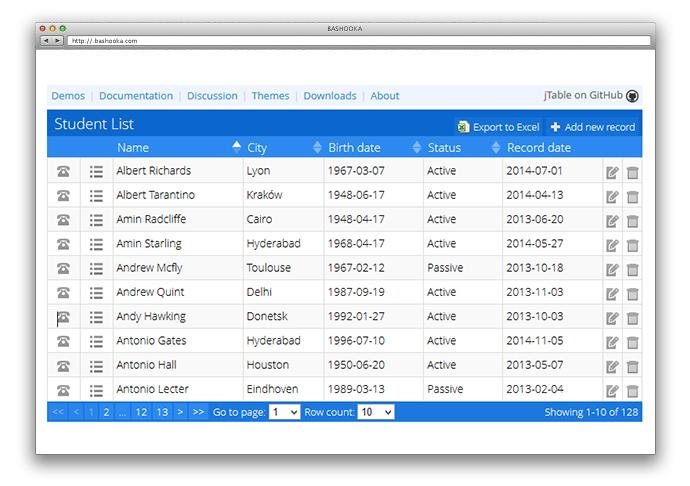Viewport: 690px width, 486px height.
Task: Click the browser URL address field
Action: (359, 40)
